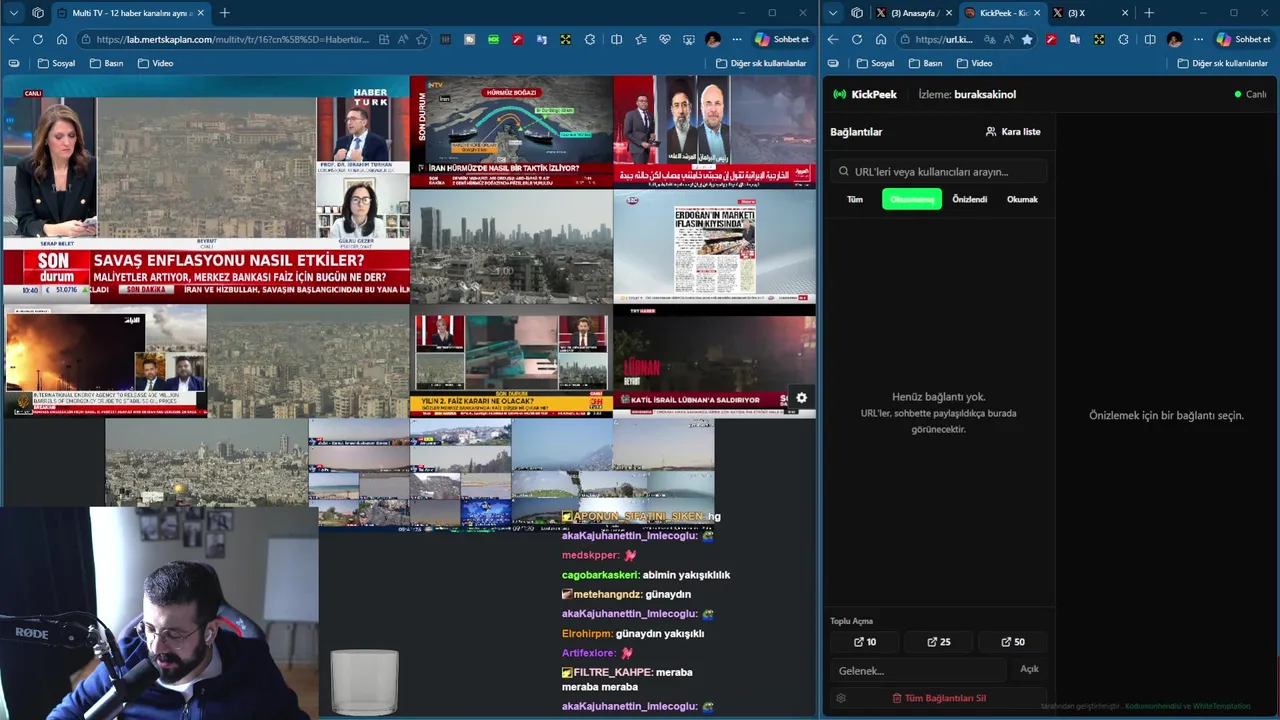Go to home page in right browser
The height and width of the screenshot is (720, 1280).
click(x=881, y=39)
